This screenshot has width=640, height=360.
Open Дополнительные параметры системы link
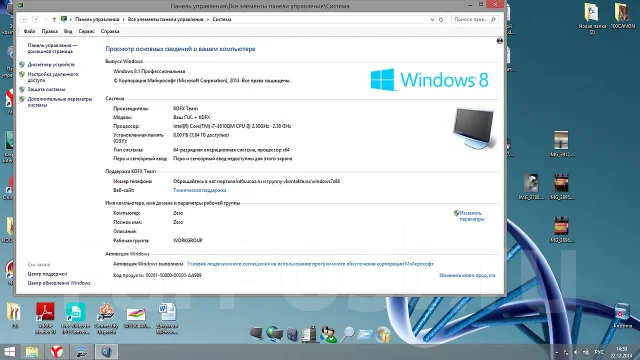pyautogui.click(x=60, y=102)
